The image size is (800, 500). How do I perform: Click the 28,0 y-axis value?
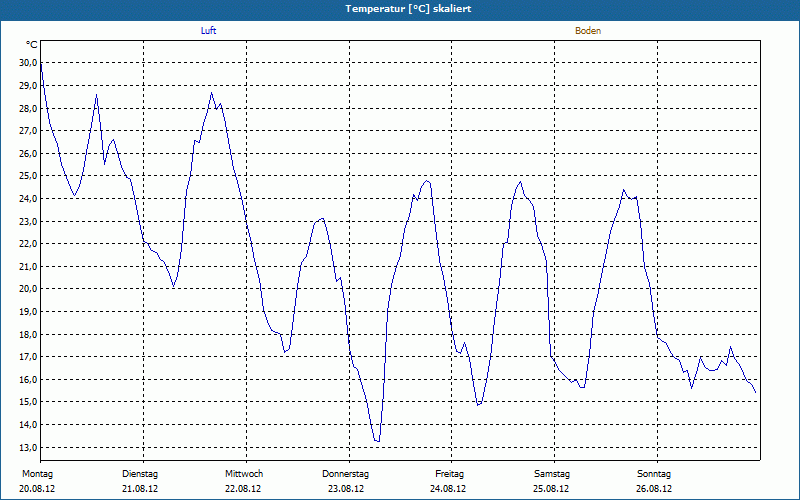[28, 108]
